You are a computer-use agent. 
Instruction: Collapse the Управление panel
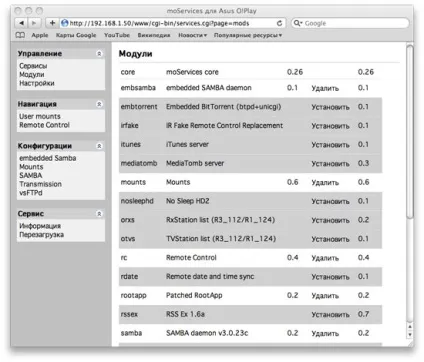pyautogui.click(x=99, y=54)
